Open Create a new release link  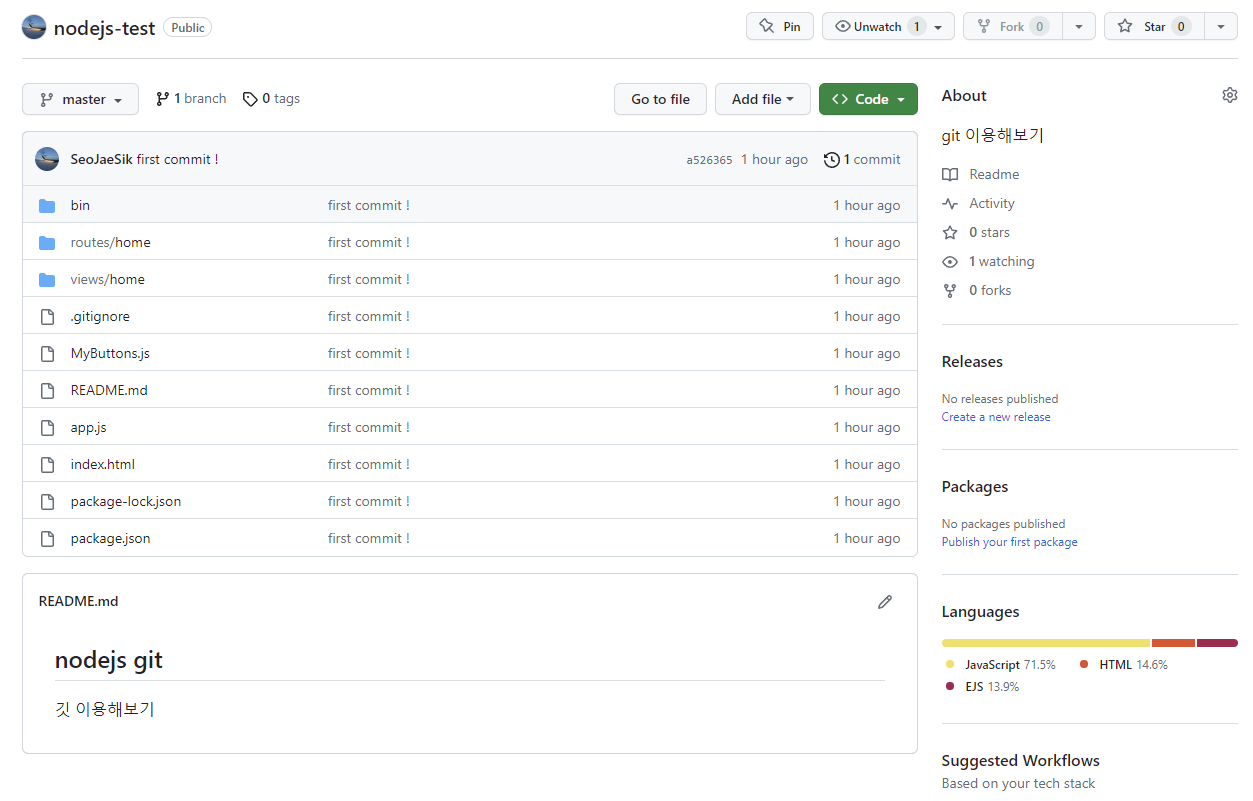coord(996,417)
